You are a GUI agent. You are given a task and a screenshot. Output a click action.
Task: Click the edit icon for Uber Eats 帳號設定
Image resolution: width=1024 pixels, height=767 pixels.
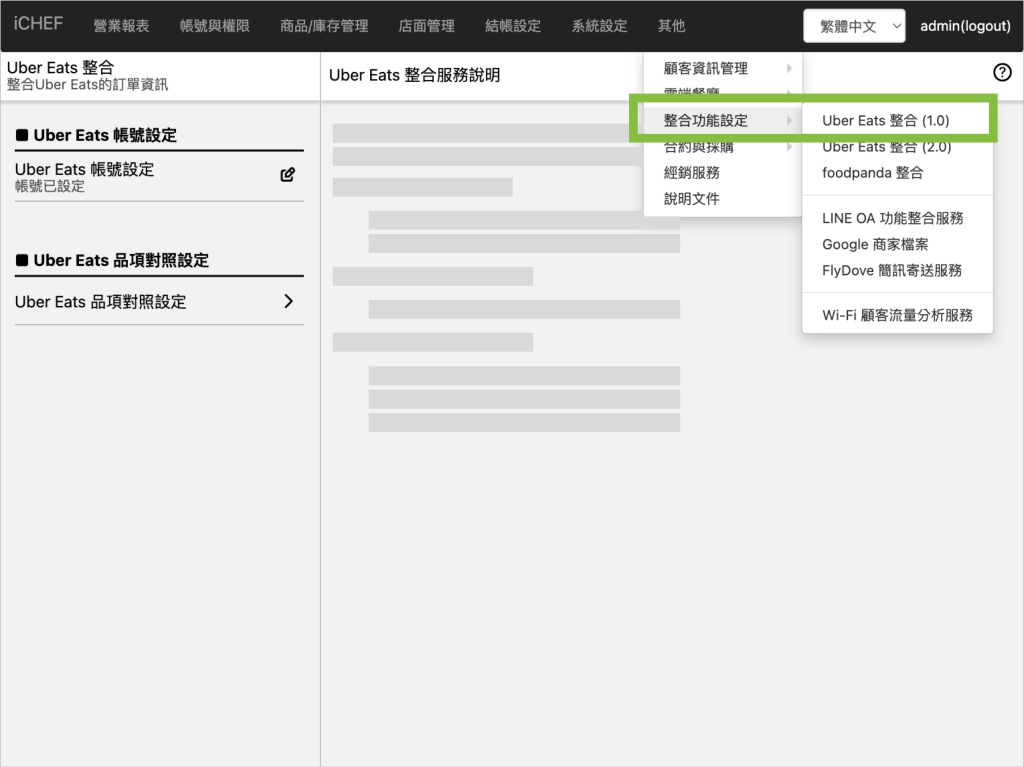288,175
